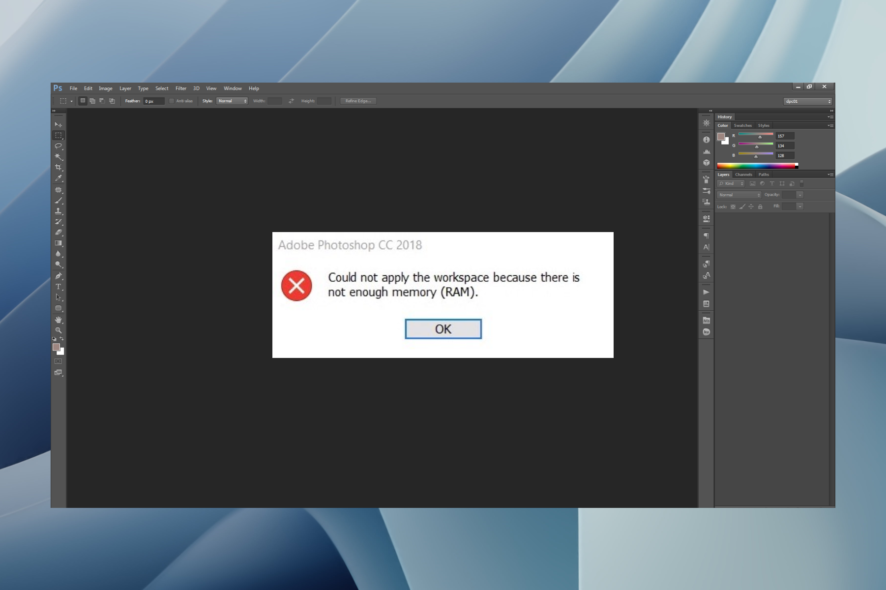Toggle the smart object layer filter
886x590 pixels.
click(792, 184)
